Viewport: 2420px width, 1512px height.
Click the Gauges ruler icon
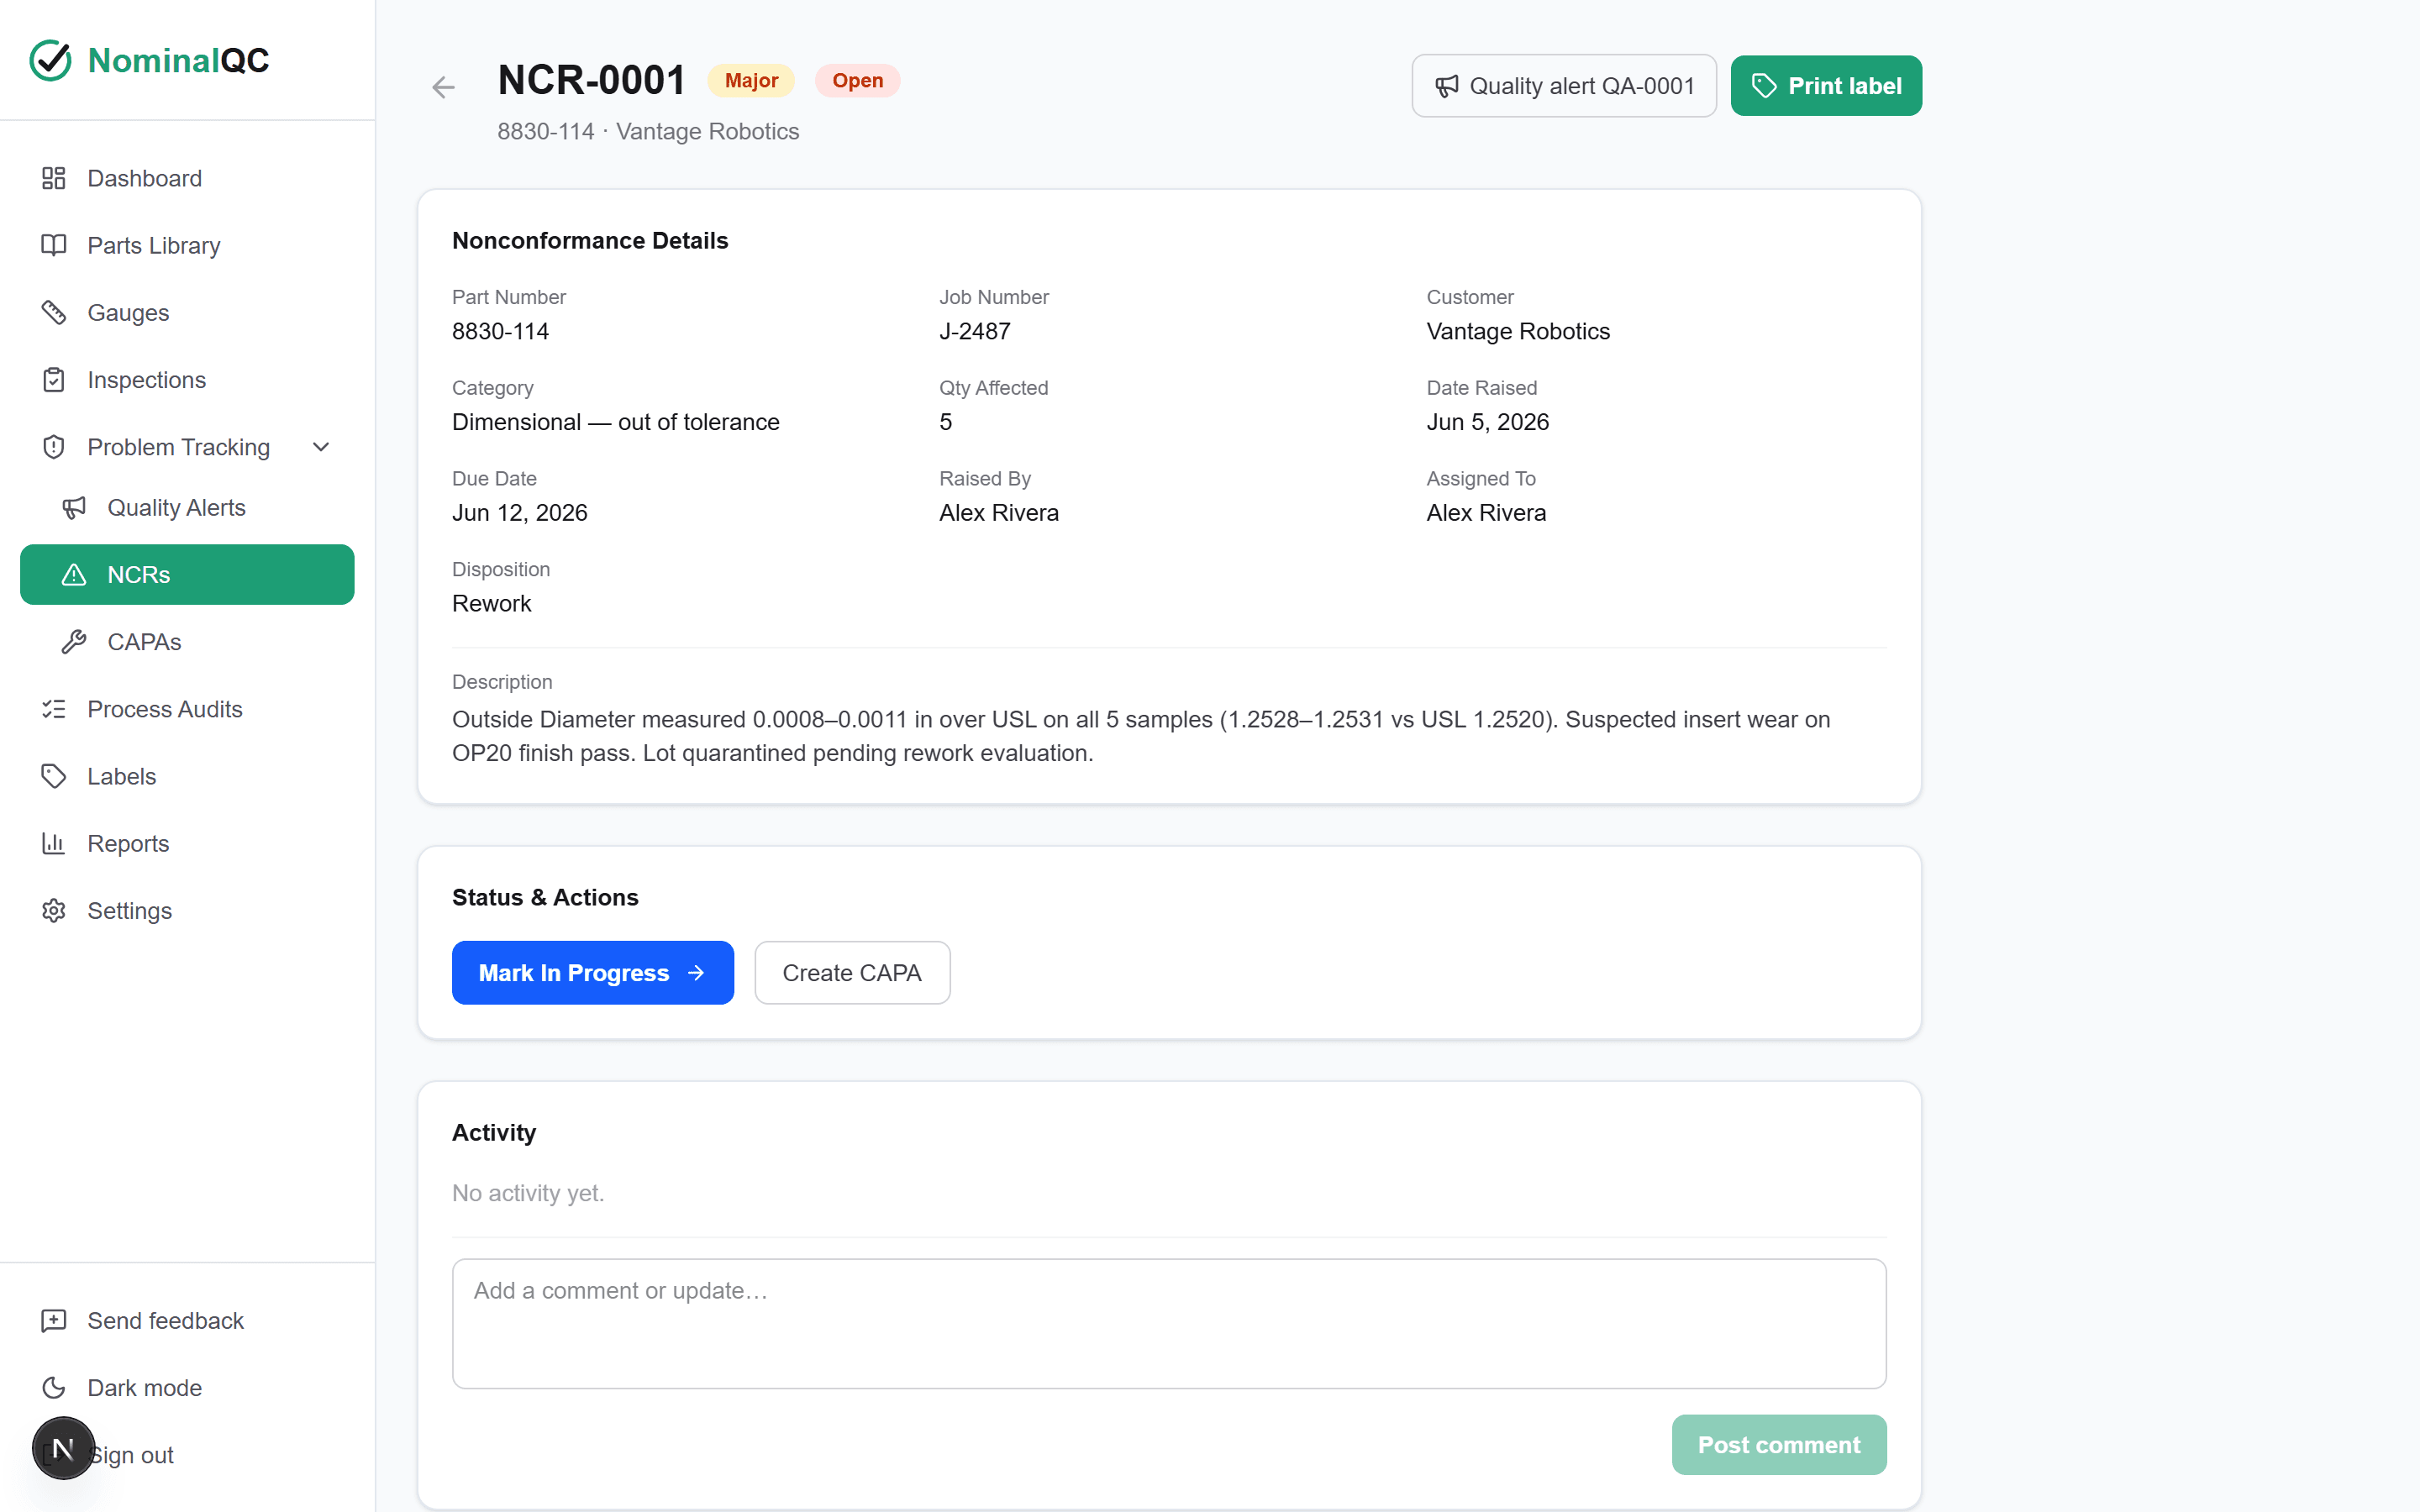(x=54, y=312)
